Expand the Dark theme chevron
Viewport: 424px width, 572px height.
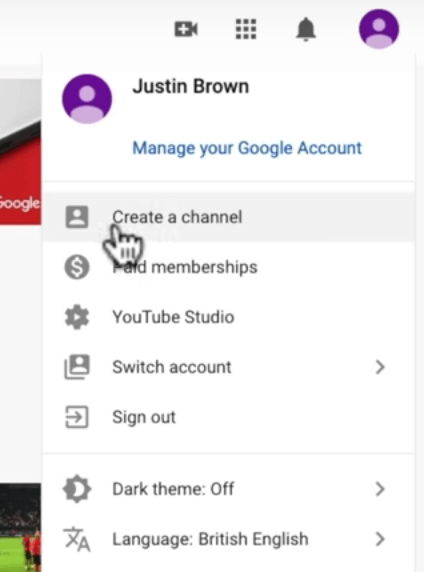pyautogui.click(x=380, y=489)
